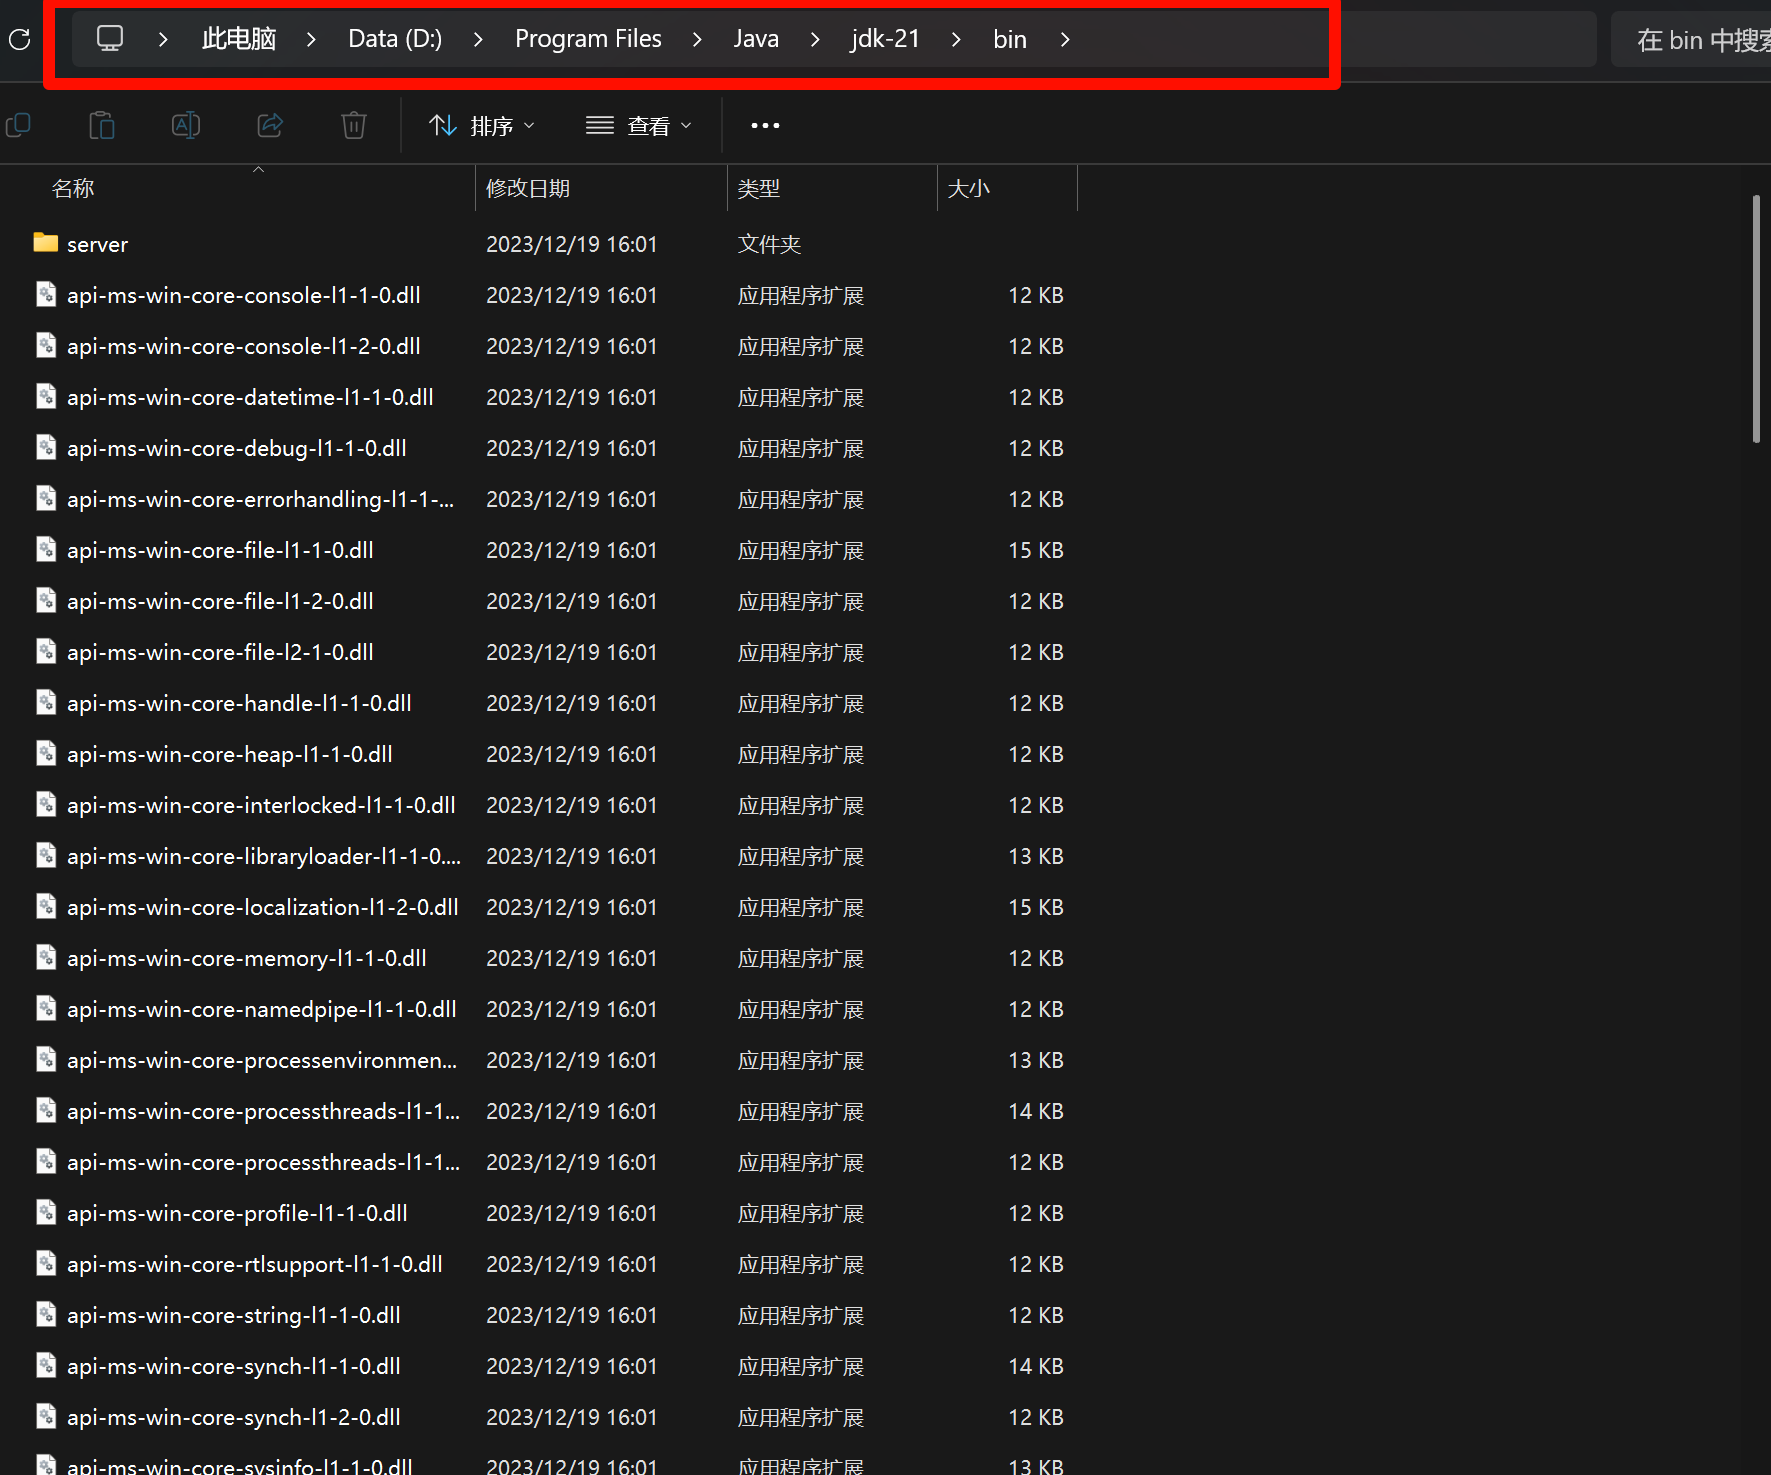This screenshot has width=1771, height=1475.
Task: Click the paste clipboard icon
Action: coord(102,126)
